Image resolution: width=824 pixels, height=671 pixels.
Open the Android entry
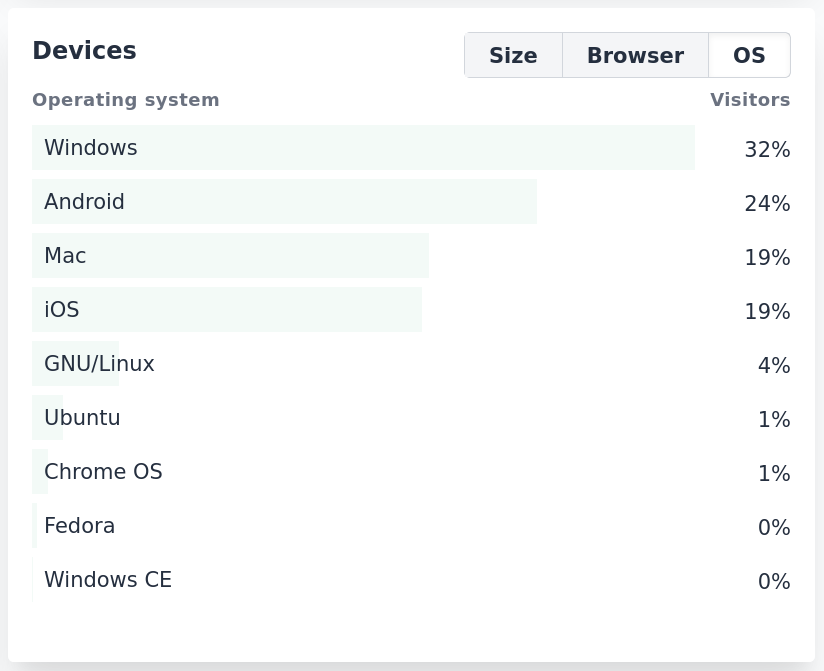(x=84, y=201)
